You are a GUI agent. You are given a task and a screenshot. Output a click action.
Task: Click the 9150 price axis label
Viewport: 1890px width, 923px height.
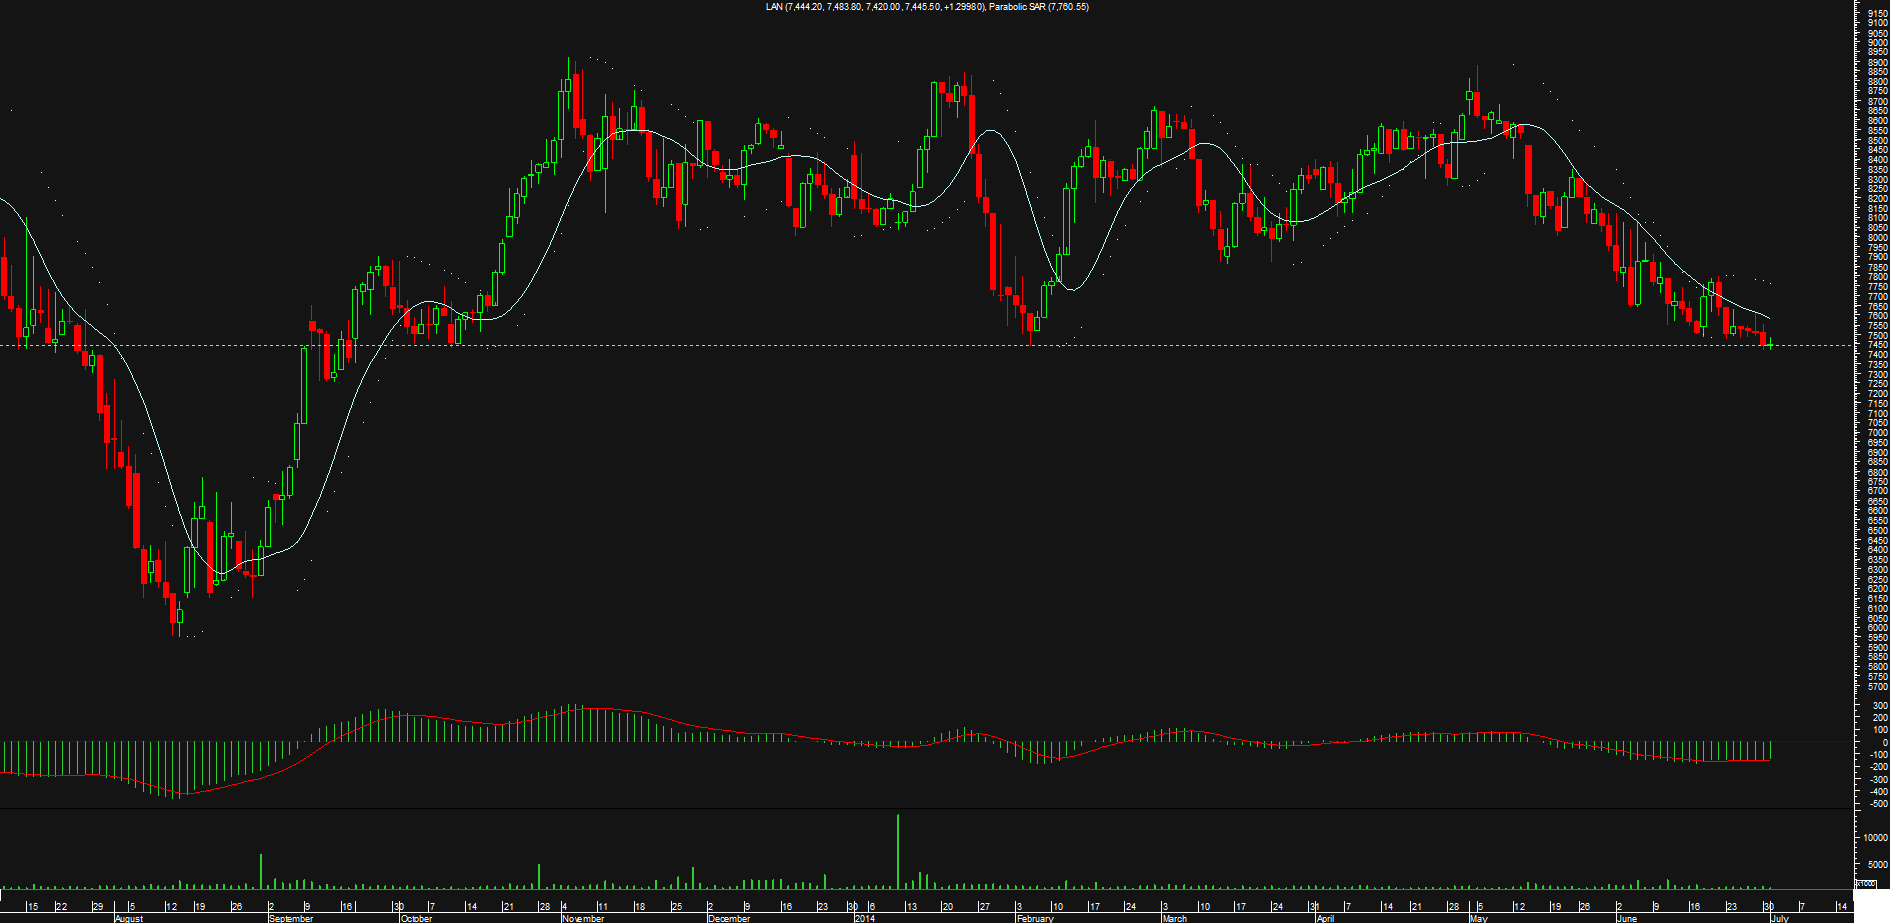pyautogui.click(x=1877, y=13)
